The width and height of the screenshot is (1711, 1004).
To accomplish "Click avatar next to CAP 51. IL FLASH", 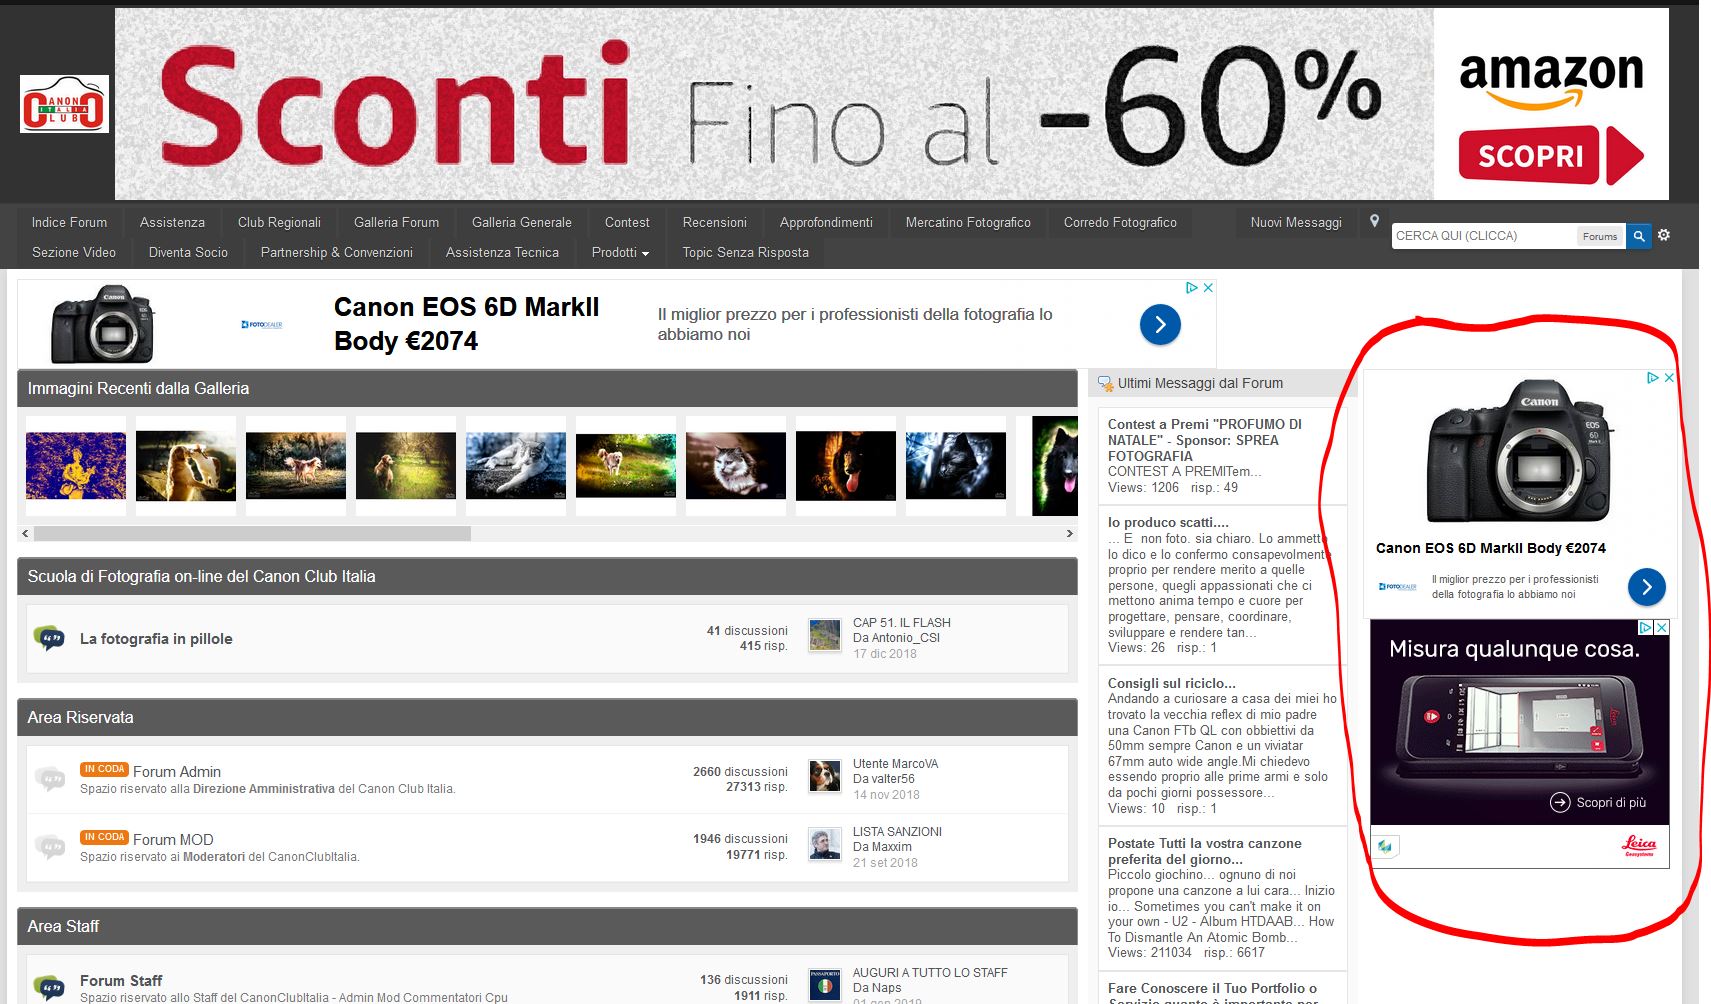I will tap(825, 635).
